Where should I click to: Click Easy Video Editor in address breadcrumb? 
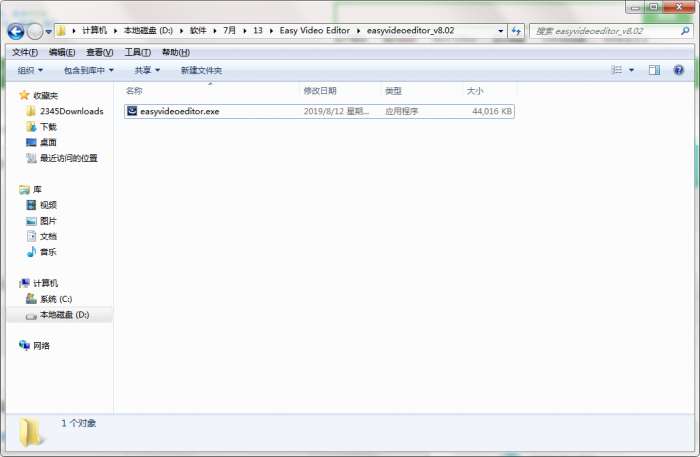click(x=315, y=30)
